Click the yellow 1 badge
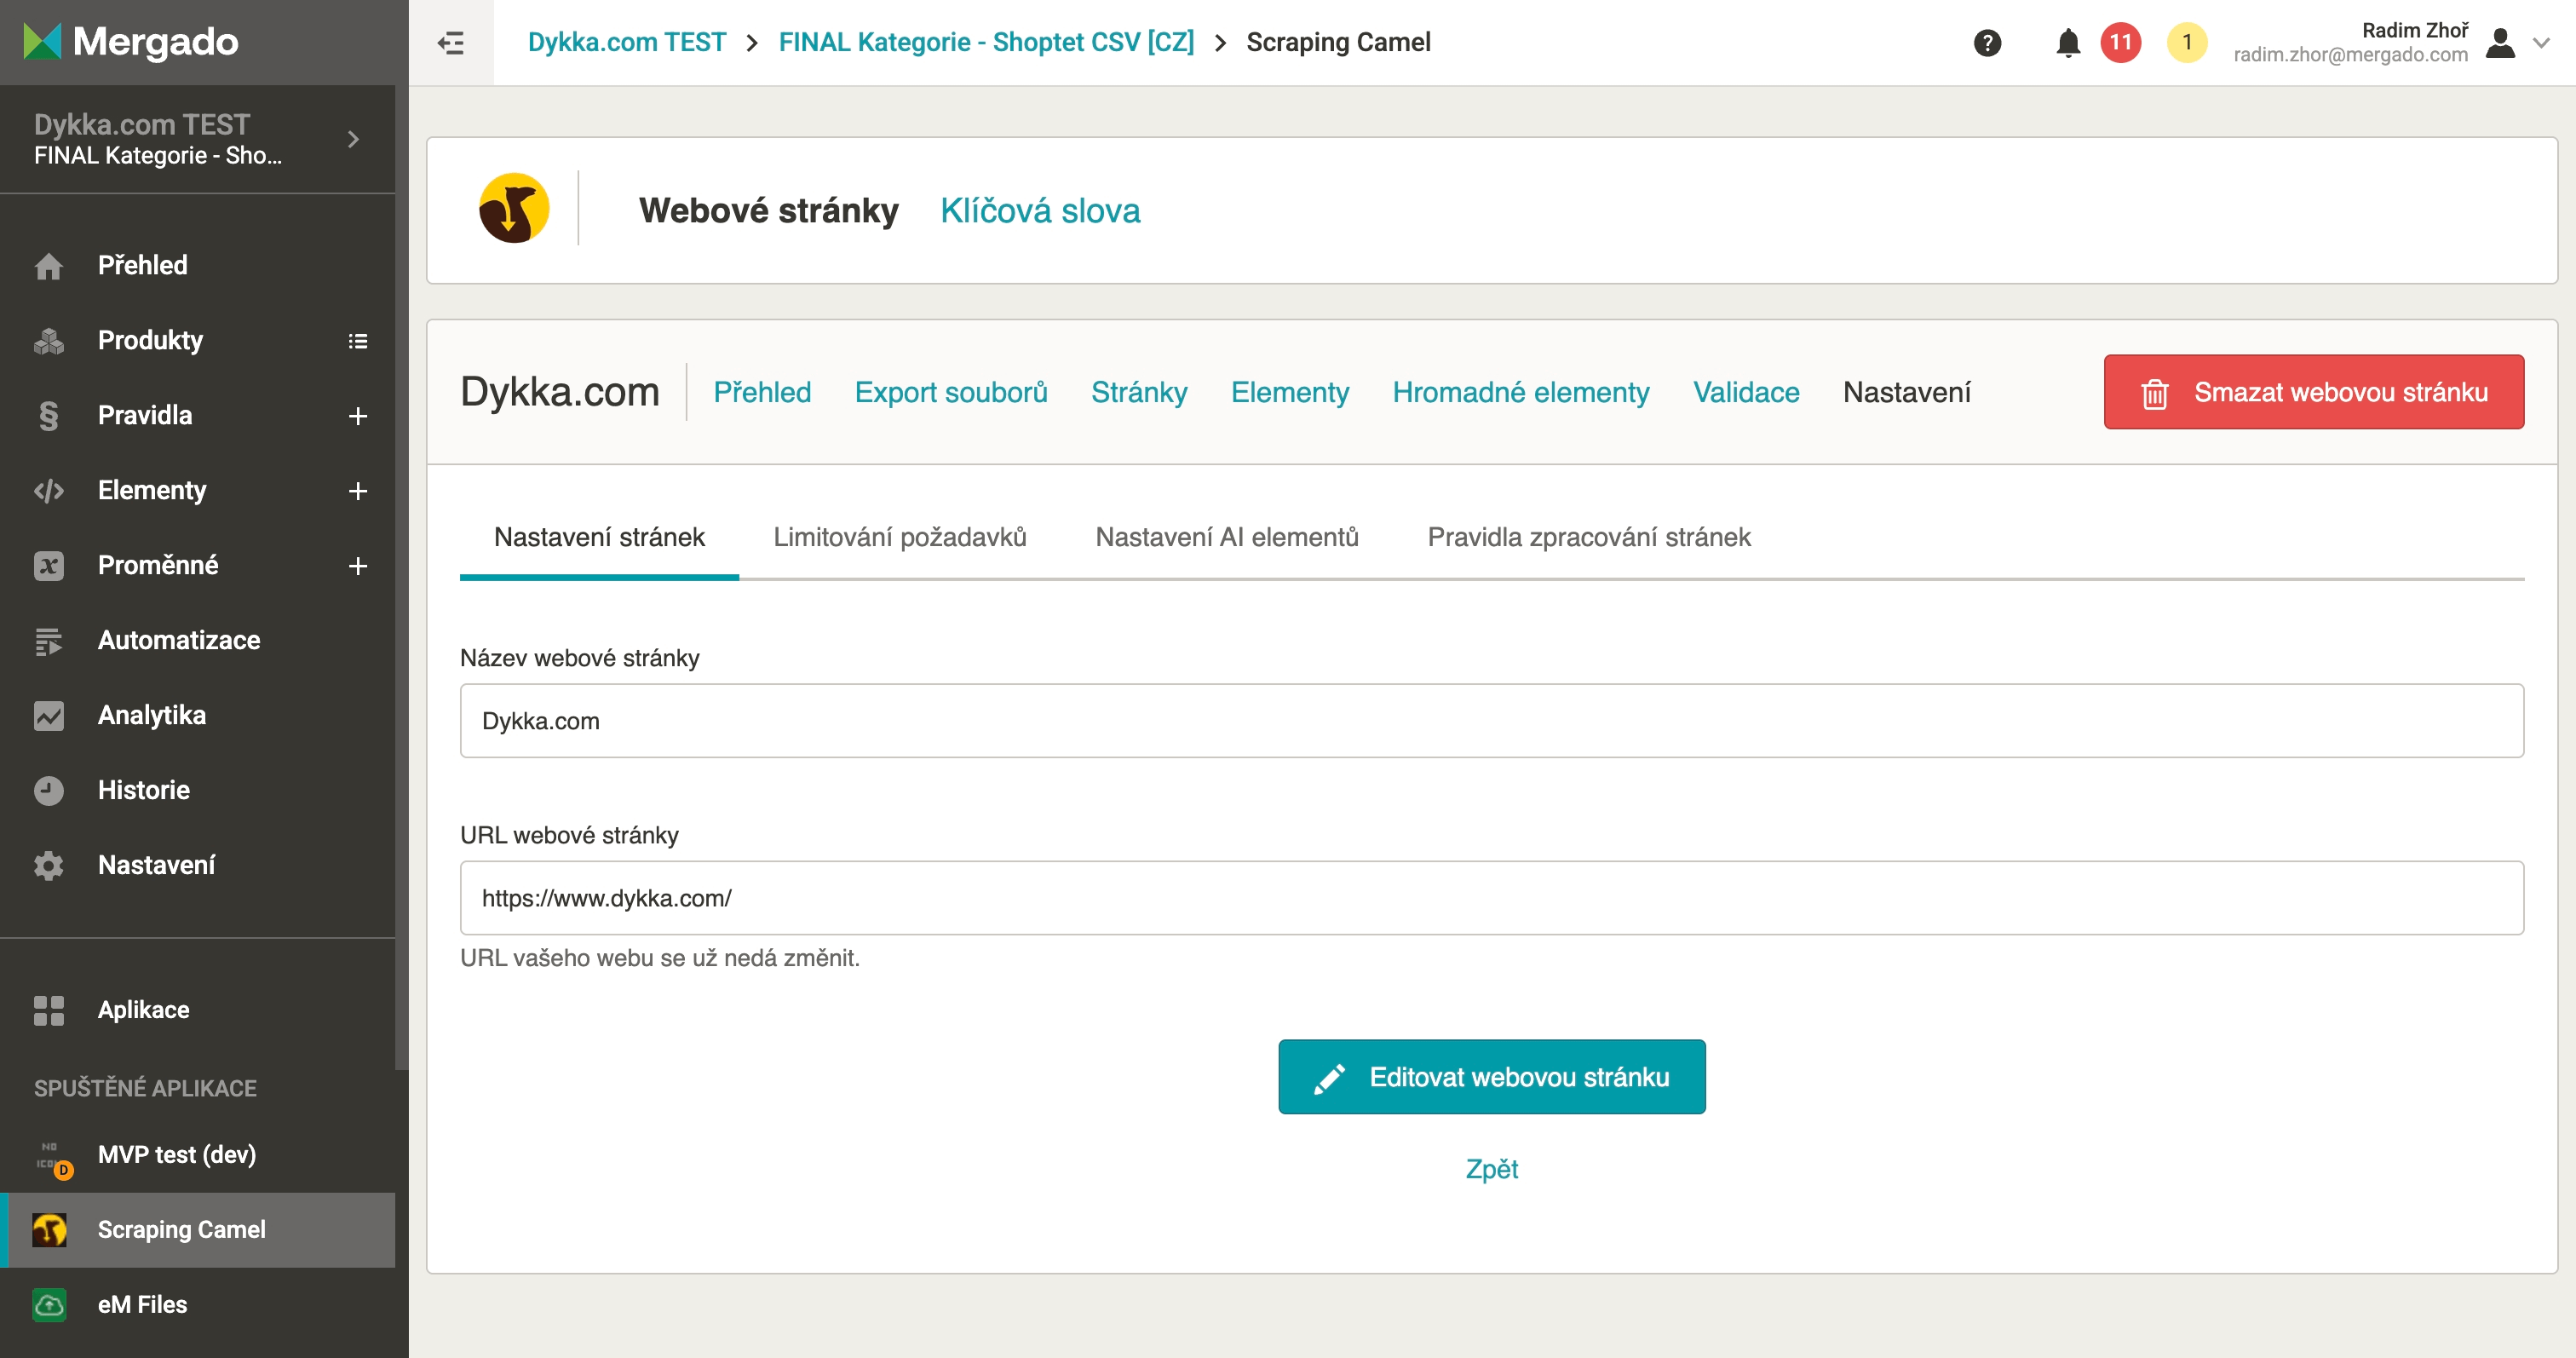 coord(2186,42)
